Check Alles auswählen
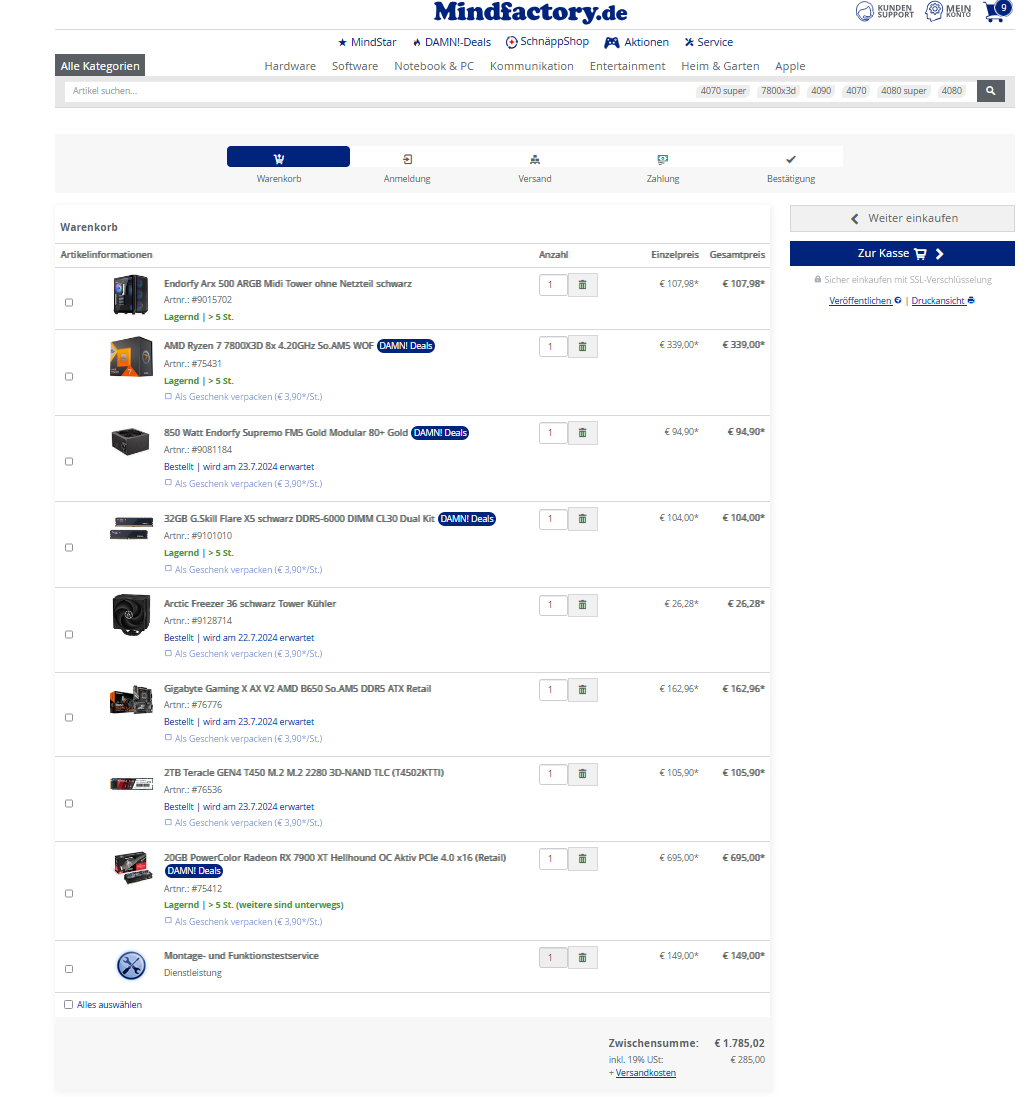 click(x=69, y=1005)
